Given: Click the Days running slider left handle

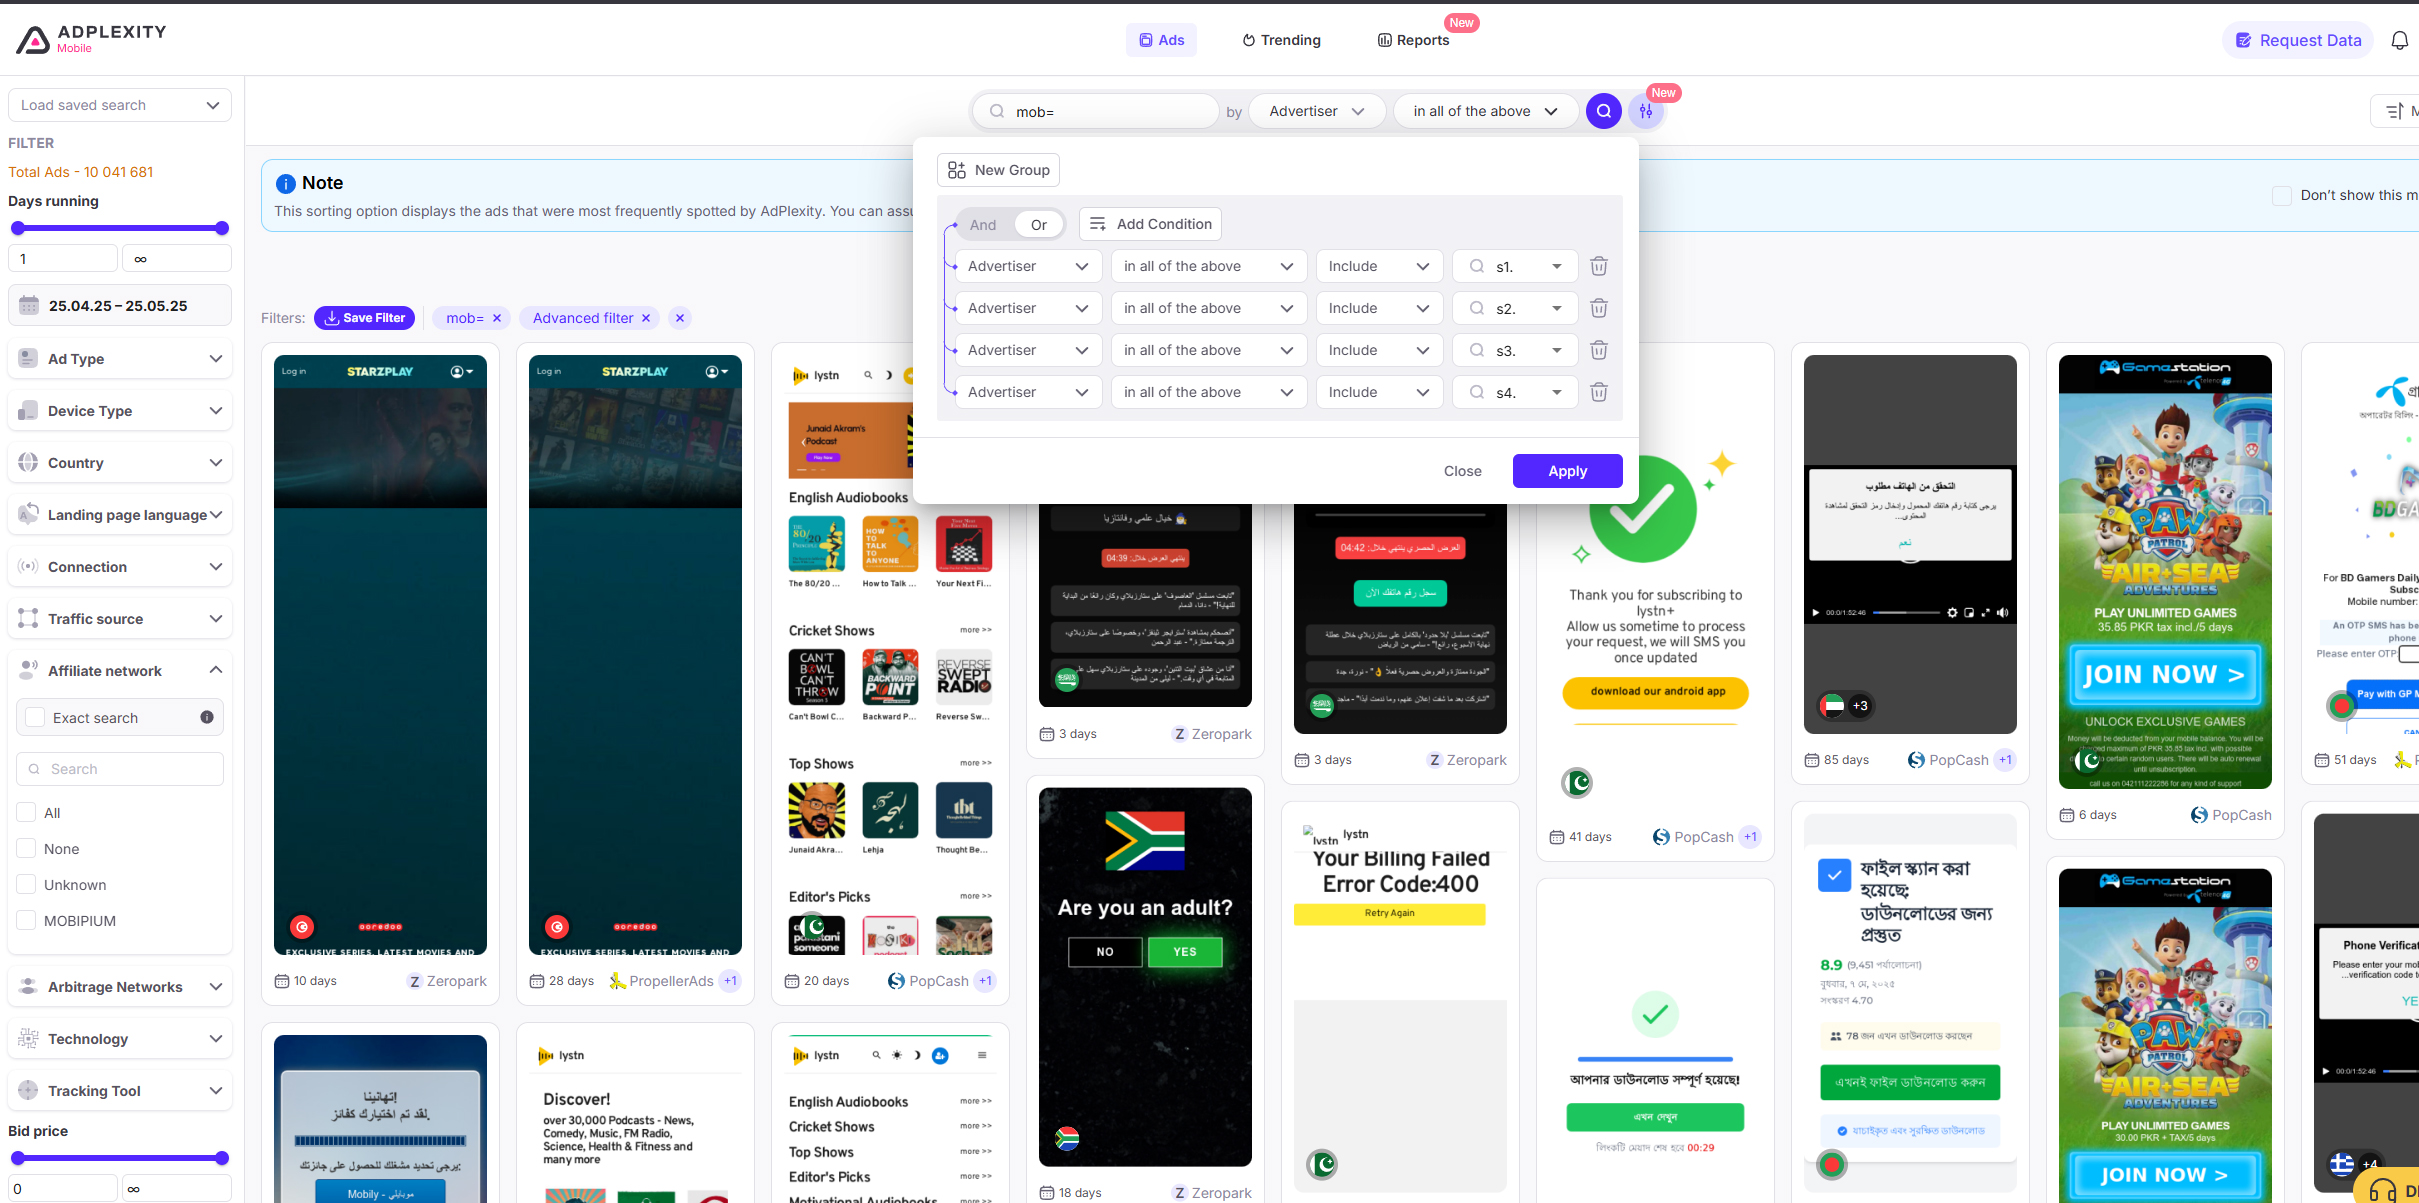Looking at the screenshot, I should click(17, 228).
